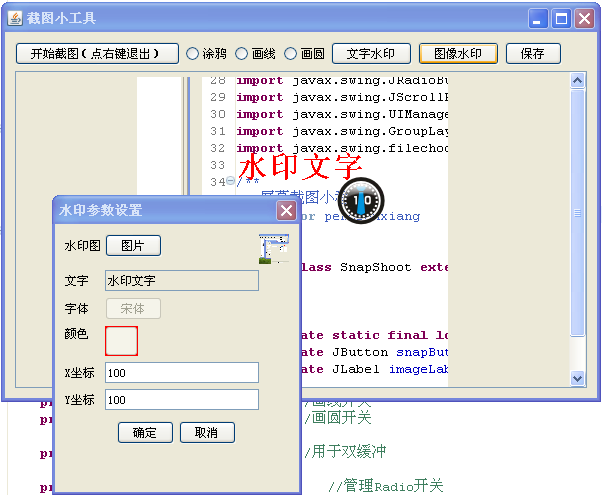Click the 文字水印 button
602x495 pixels.
[x=371, y=53]
